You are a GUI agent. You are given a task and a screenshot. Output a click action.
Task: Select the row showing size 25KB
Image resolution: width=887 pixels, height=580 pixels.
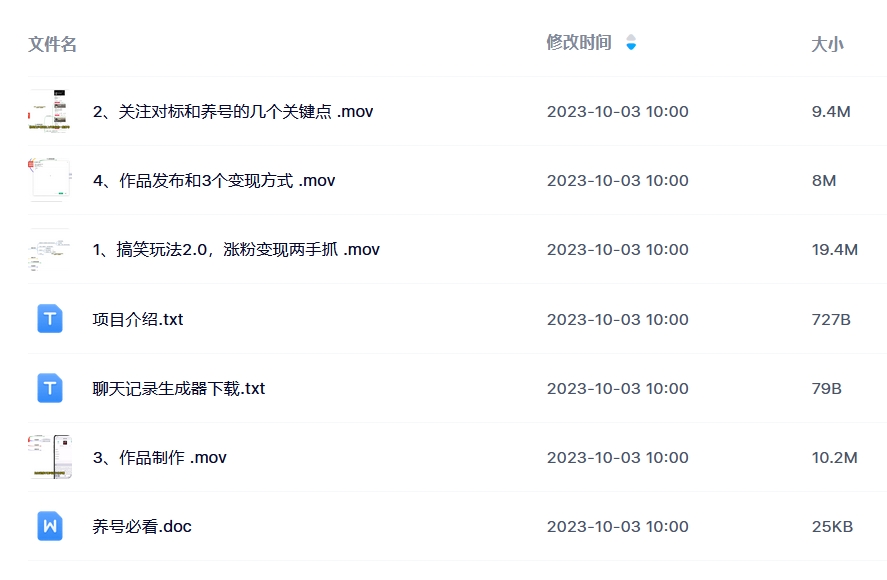832,527
